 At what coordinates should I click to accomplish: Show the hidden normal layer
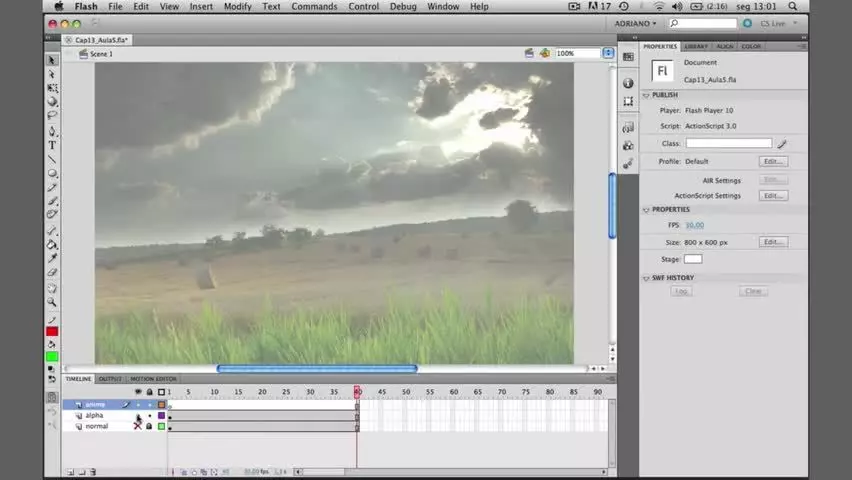click(x=137, y=427)
